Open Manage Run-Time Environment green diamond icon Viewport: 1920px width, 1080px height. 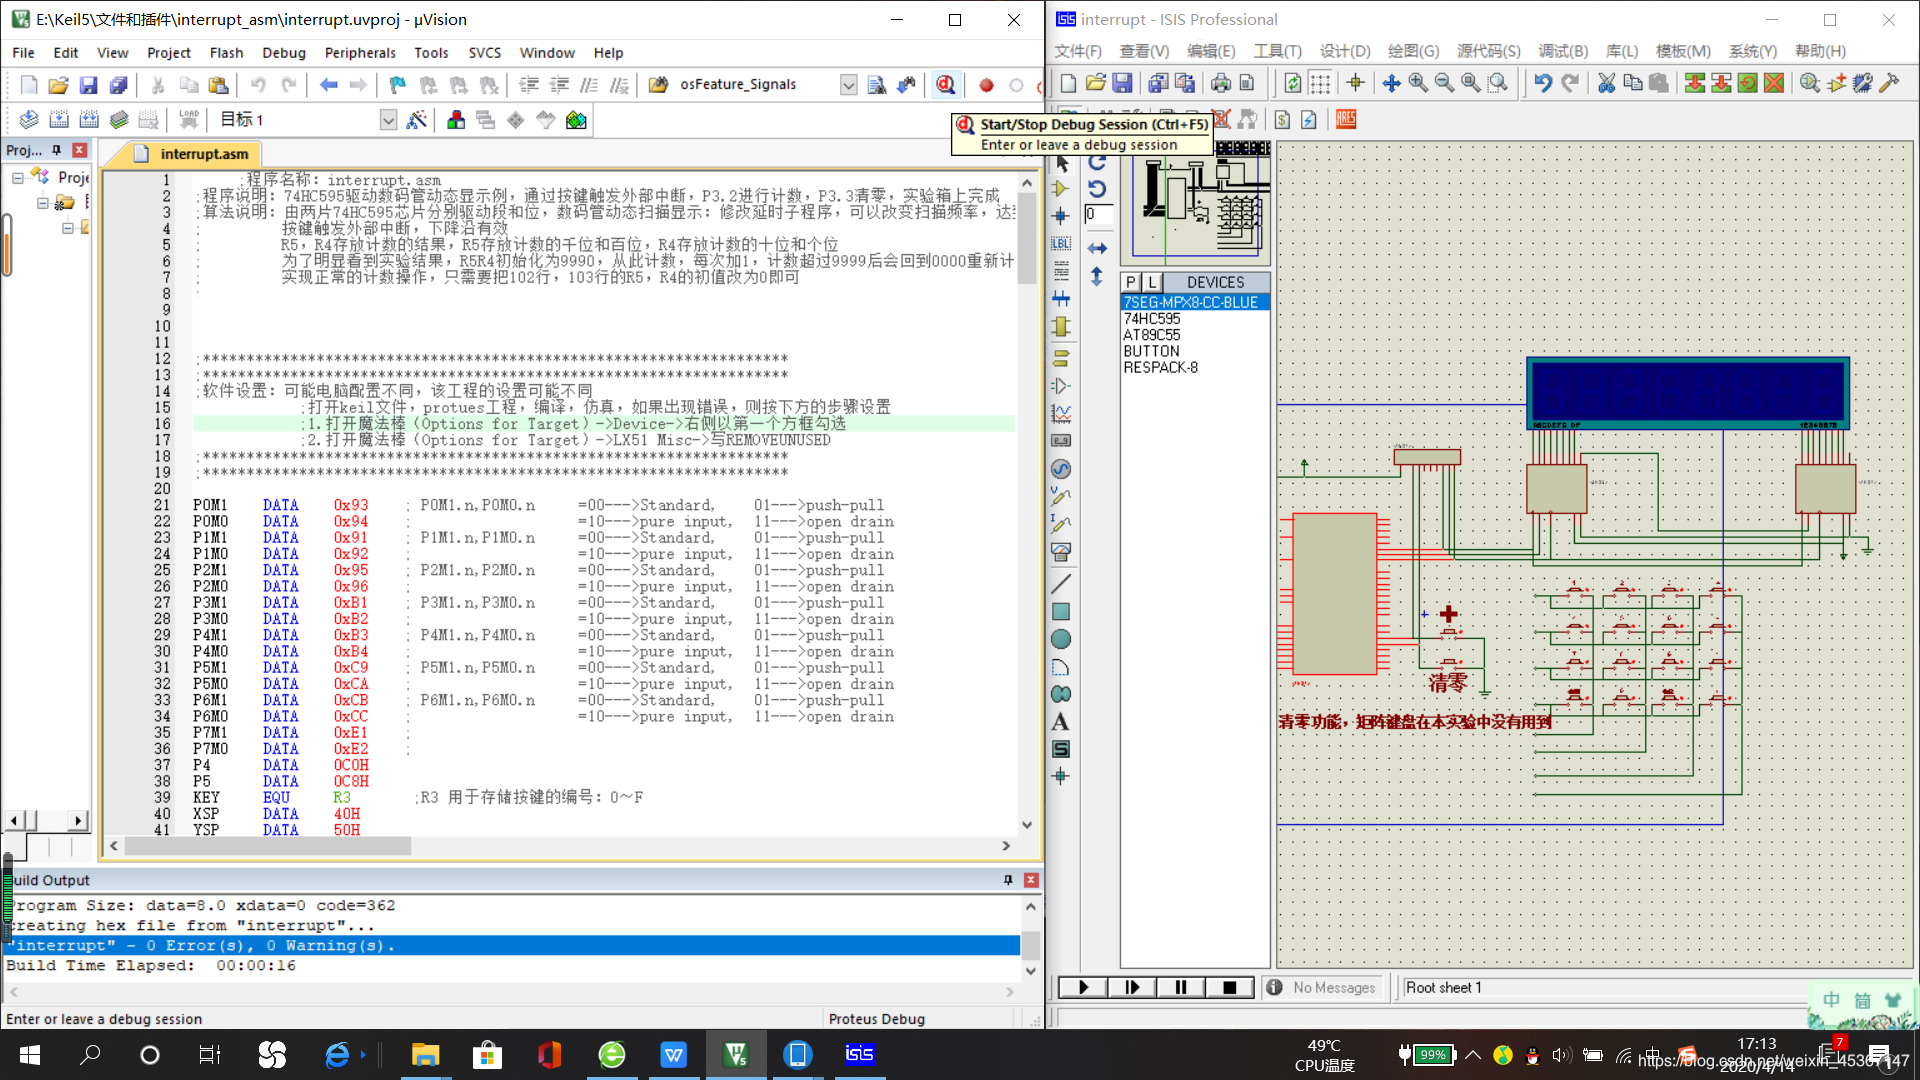tap(515, 120)
